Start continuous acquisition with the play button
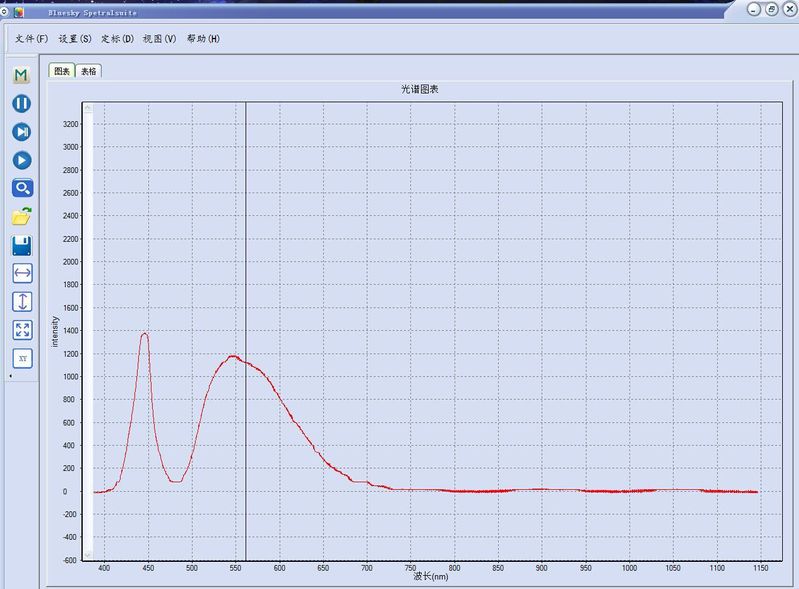The image size is (799, 589). [x=21, y=160]
